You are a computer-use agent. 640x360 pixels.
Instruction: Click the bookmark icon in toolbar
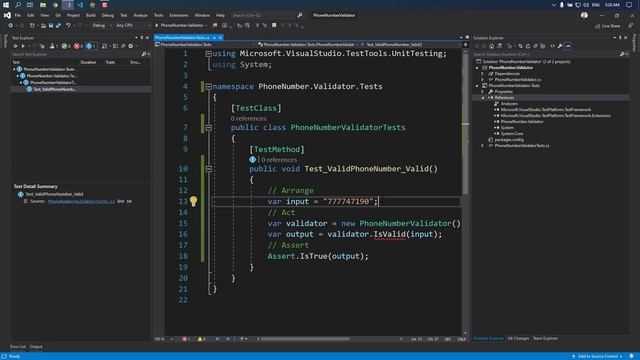(x=274, y=25)
